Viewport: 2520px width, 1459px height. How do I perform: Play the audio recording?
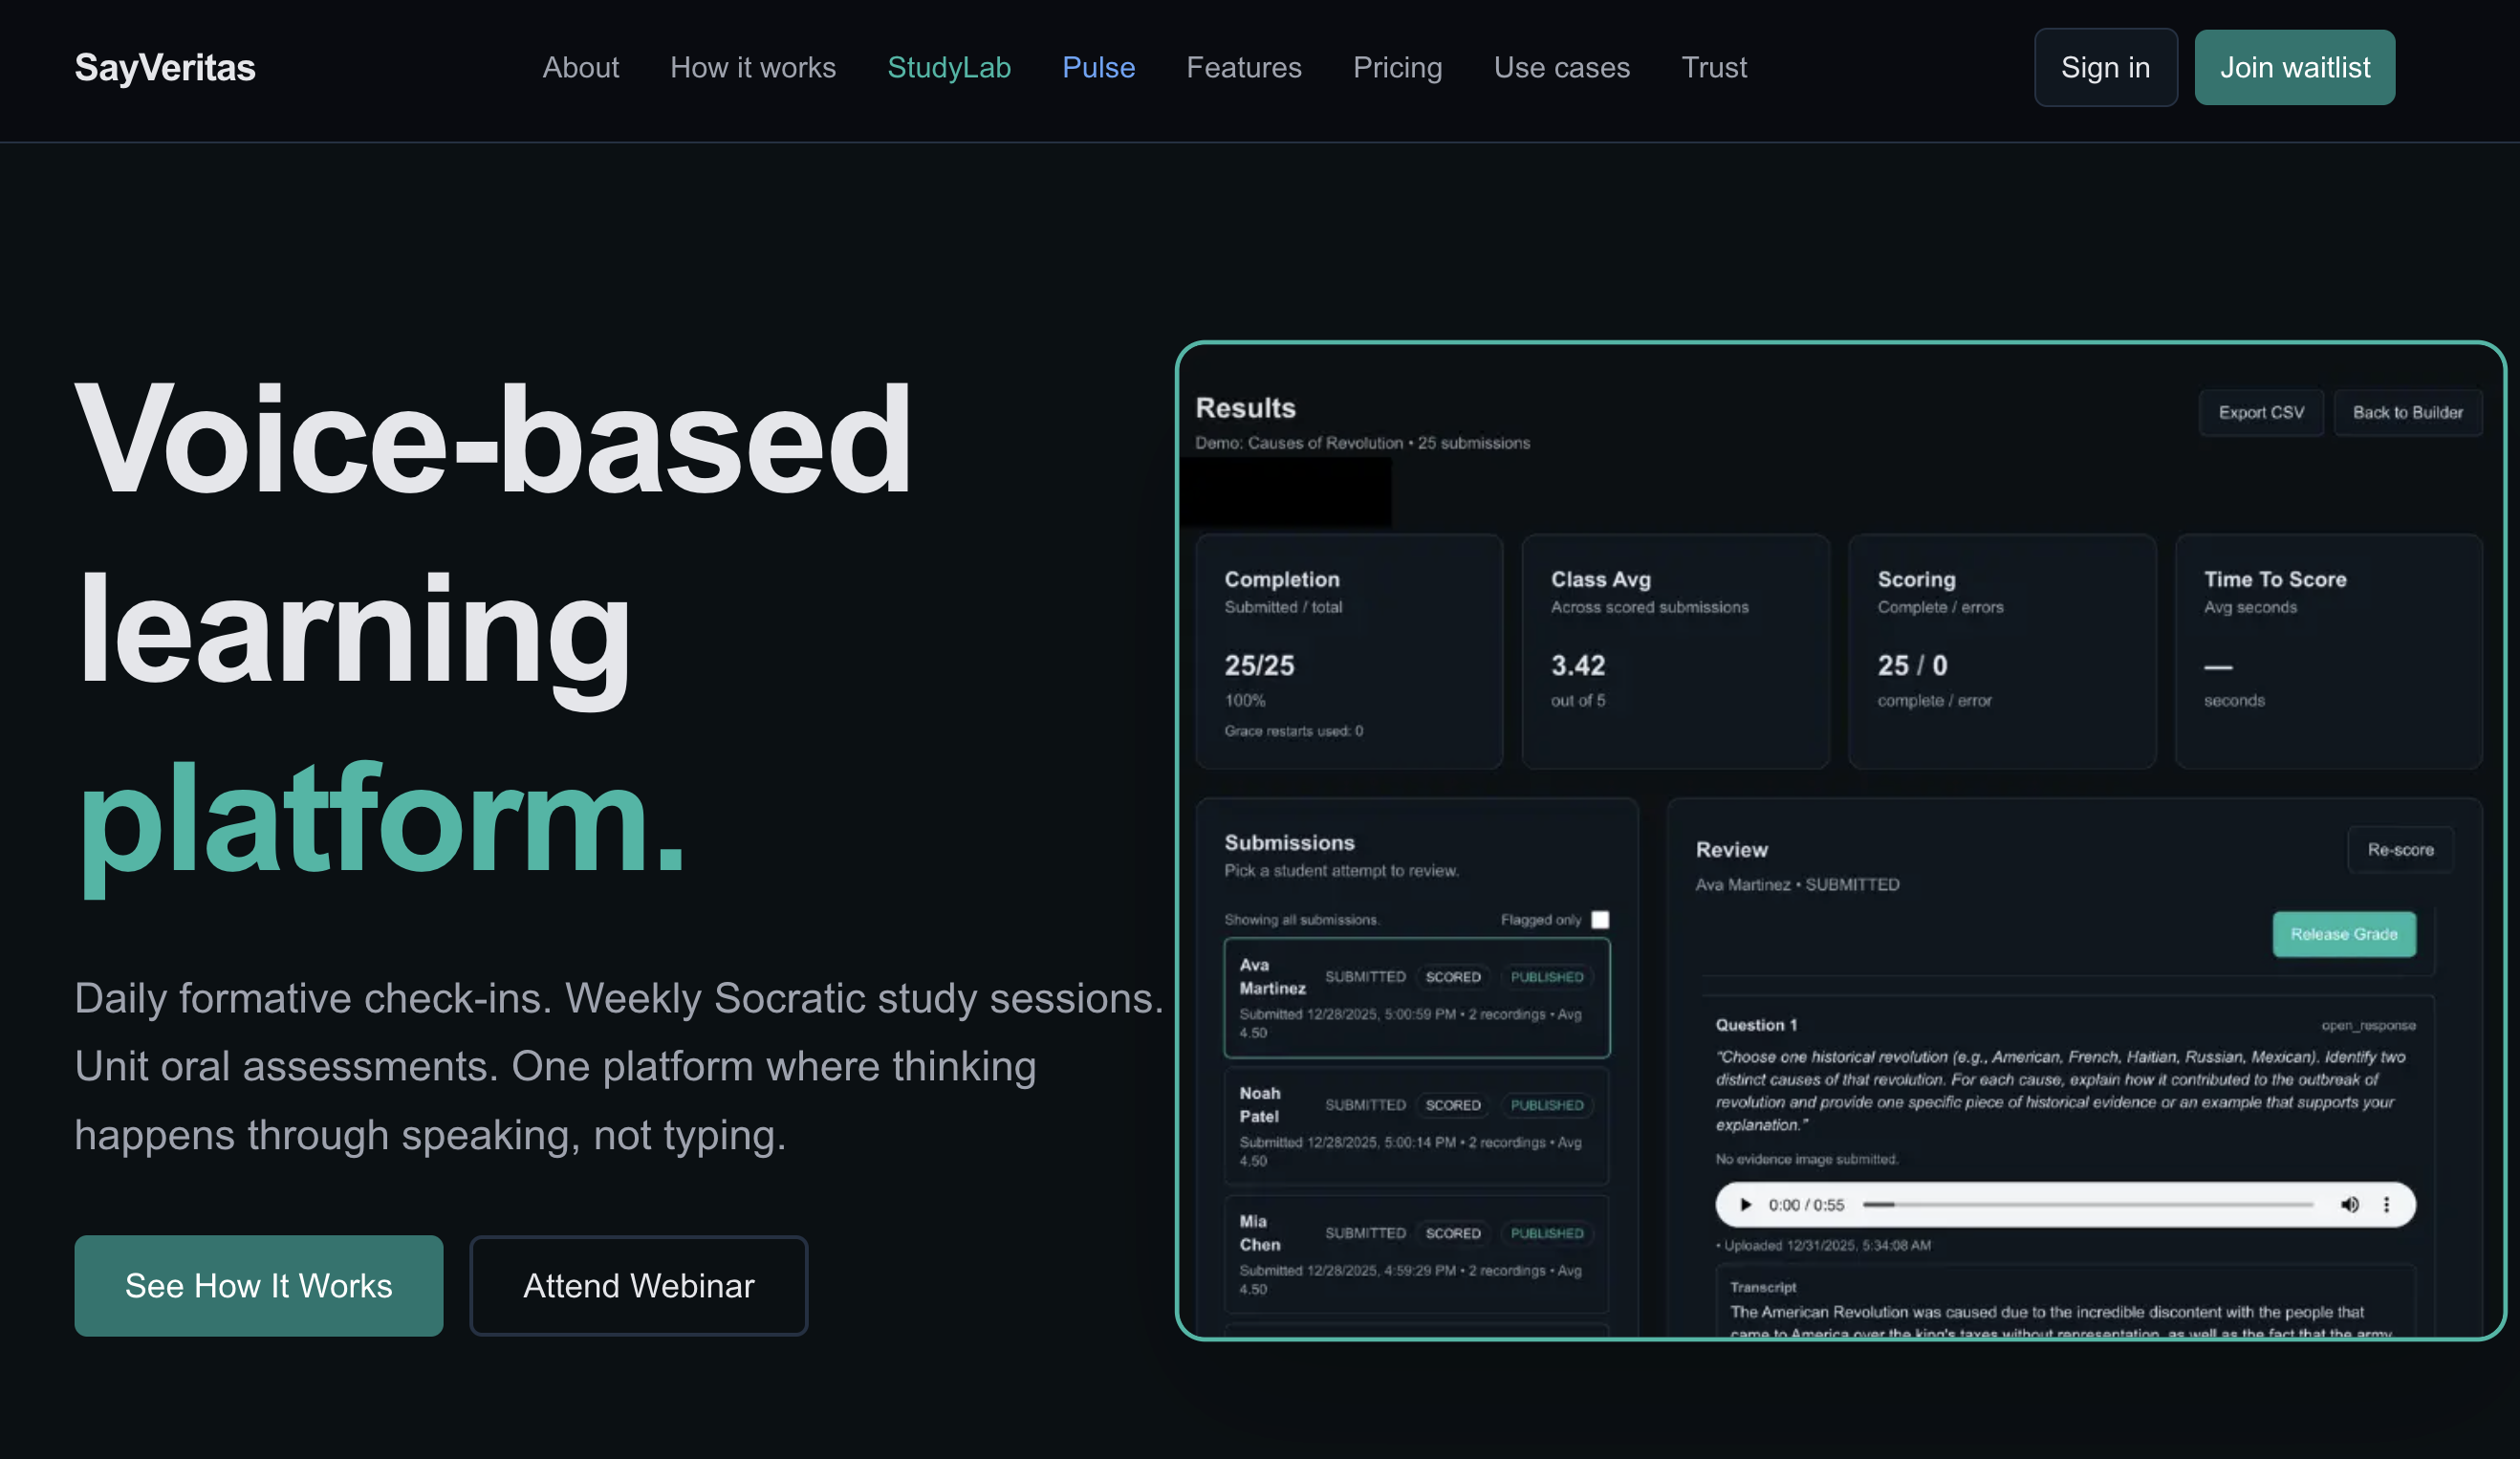[x=1745, y=1204]
